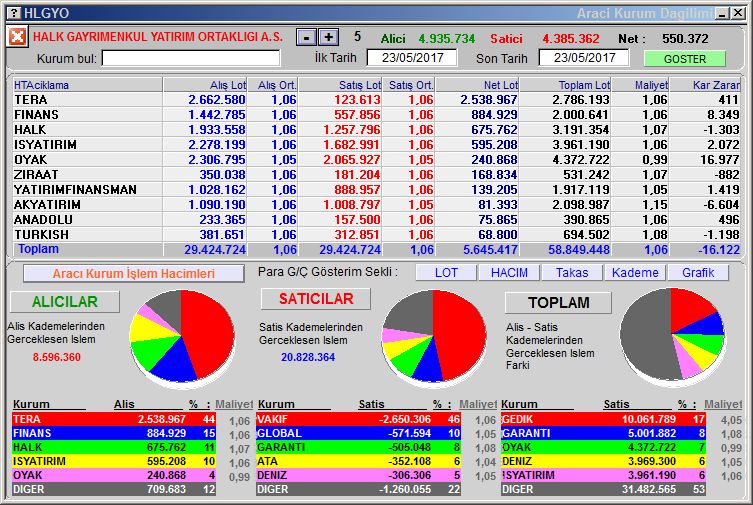Sort by Net Lot column header

tap(477, 85)
